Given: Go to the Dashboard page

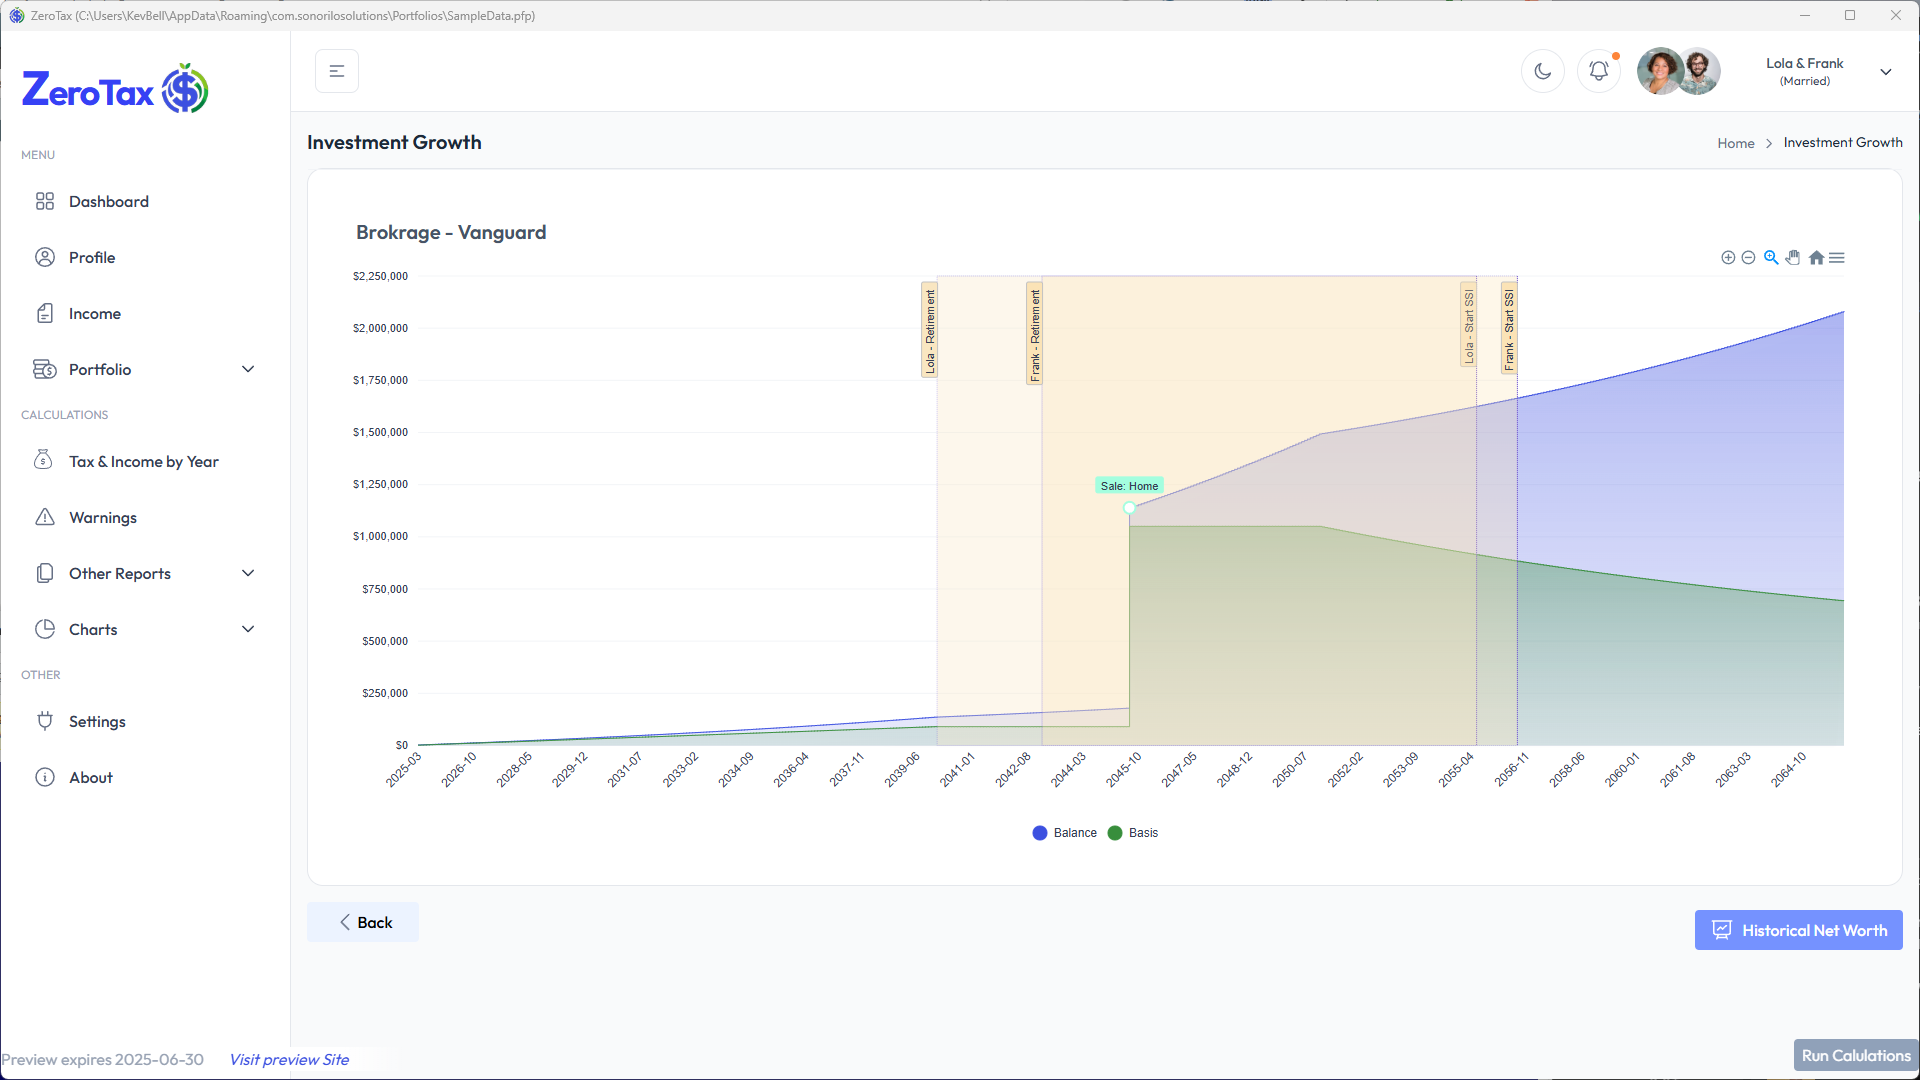Looking at the screenshot, I should [108, 201].
